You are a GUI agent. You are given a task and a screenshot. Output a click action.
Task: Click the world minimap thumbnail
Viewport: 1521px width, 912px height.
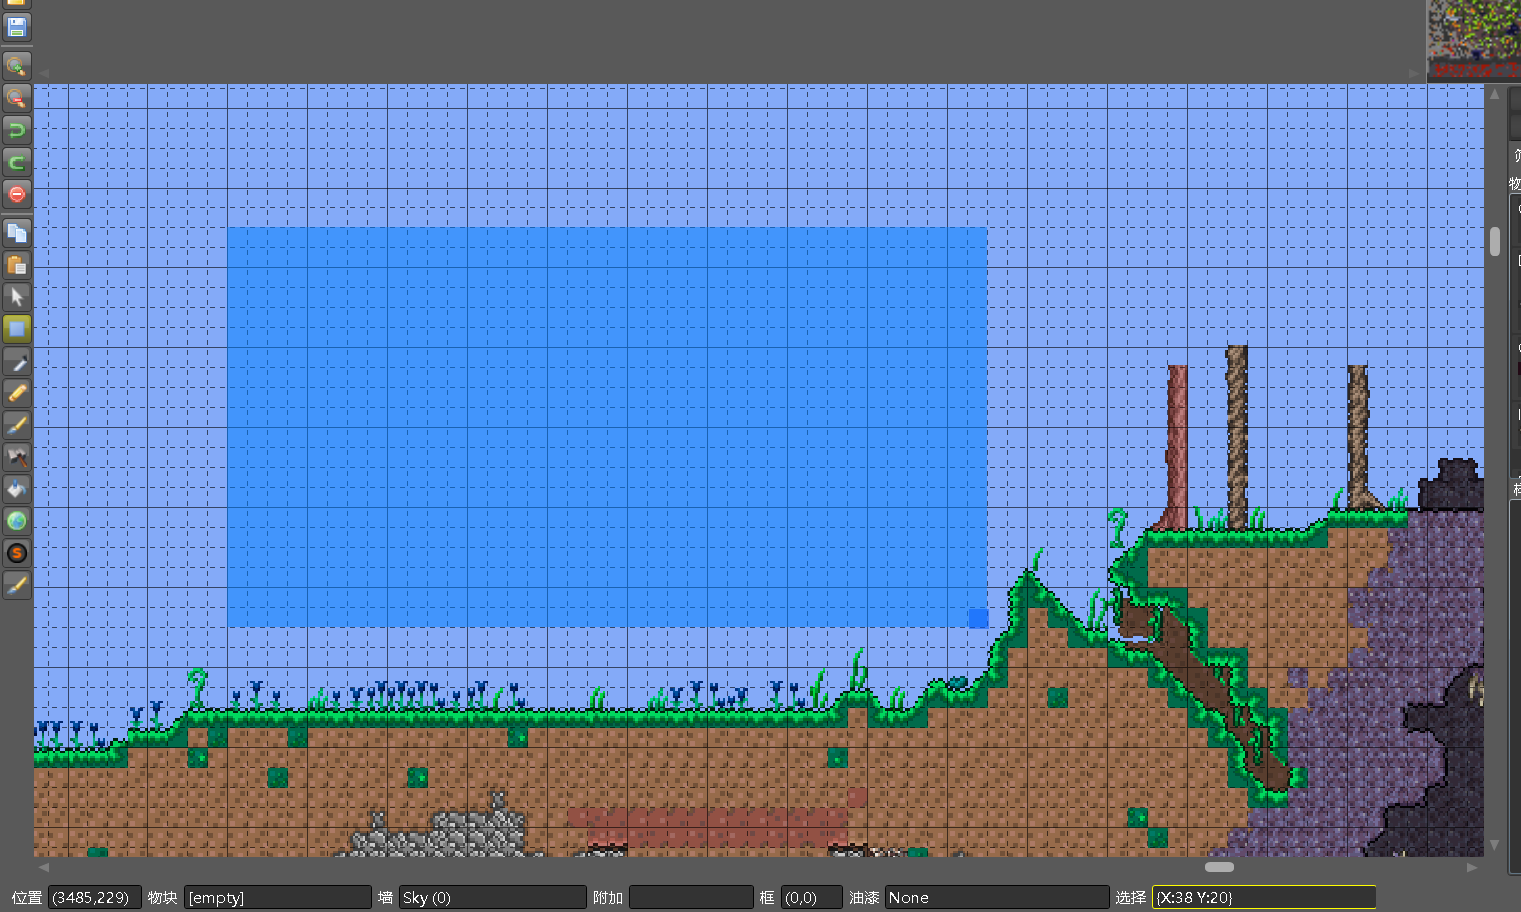(x=1473, y=40)
